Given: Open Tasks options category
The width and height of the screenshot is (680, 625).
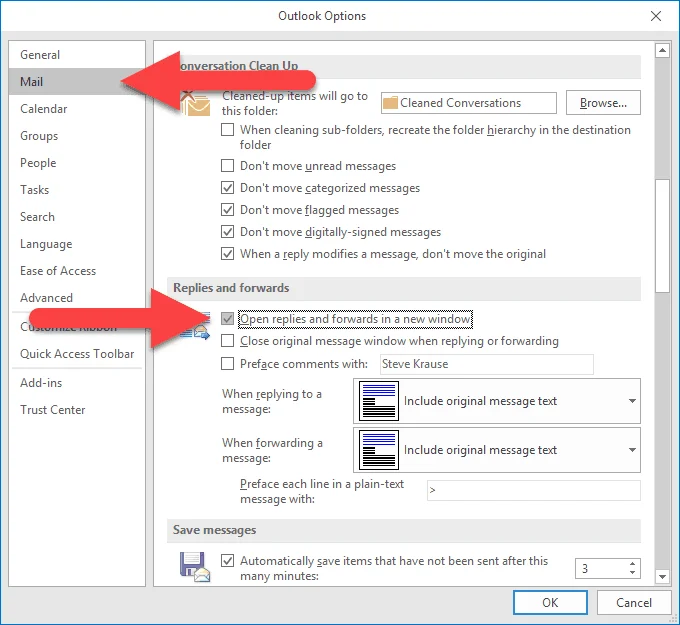Looking at the screenshot, I should pos(77,190).
